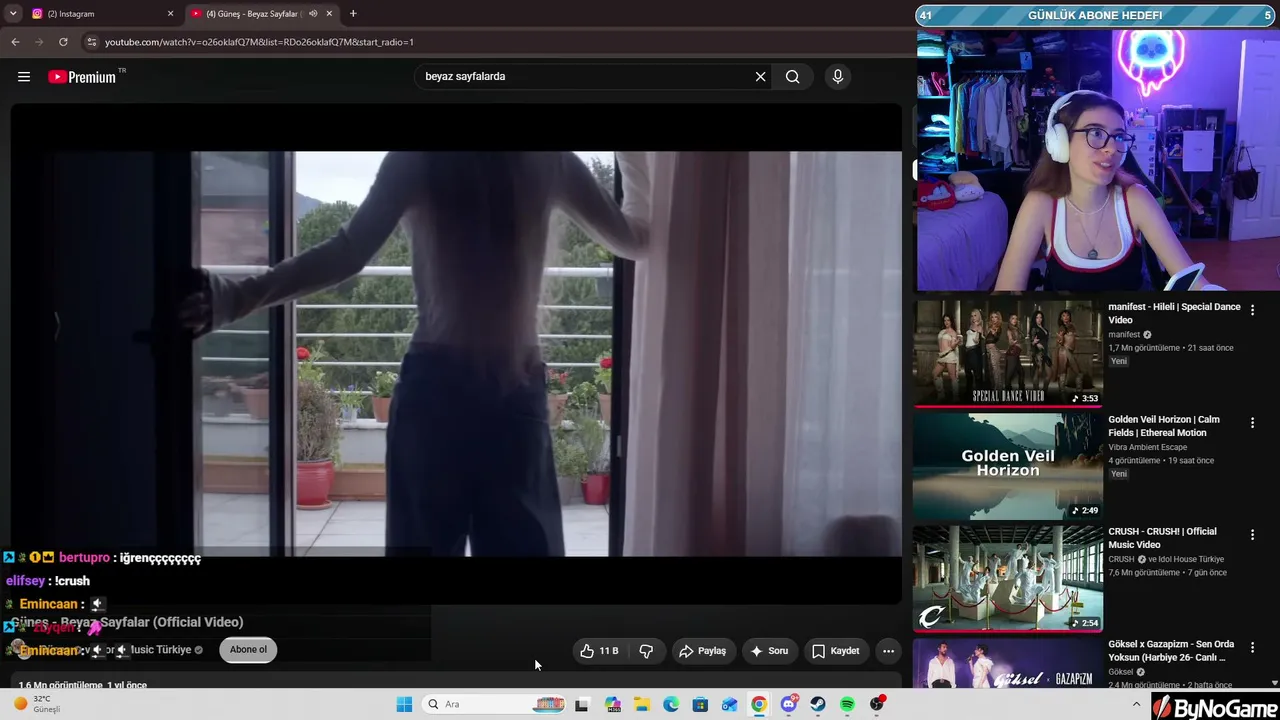Run search with the magnifier button

pyautogui.click(x=792, y=77)
